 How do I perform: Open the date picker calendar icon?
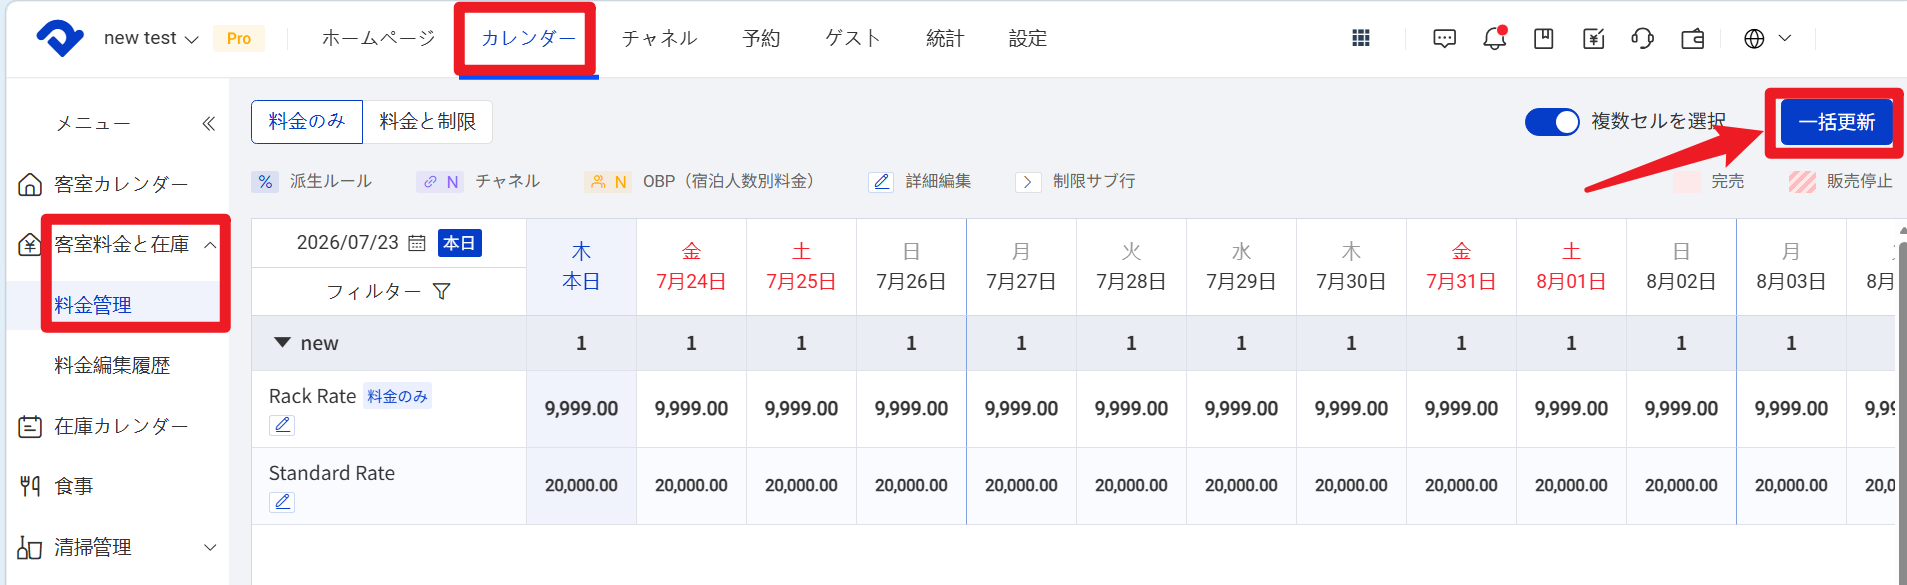click(x=417, y=243)
